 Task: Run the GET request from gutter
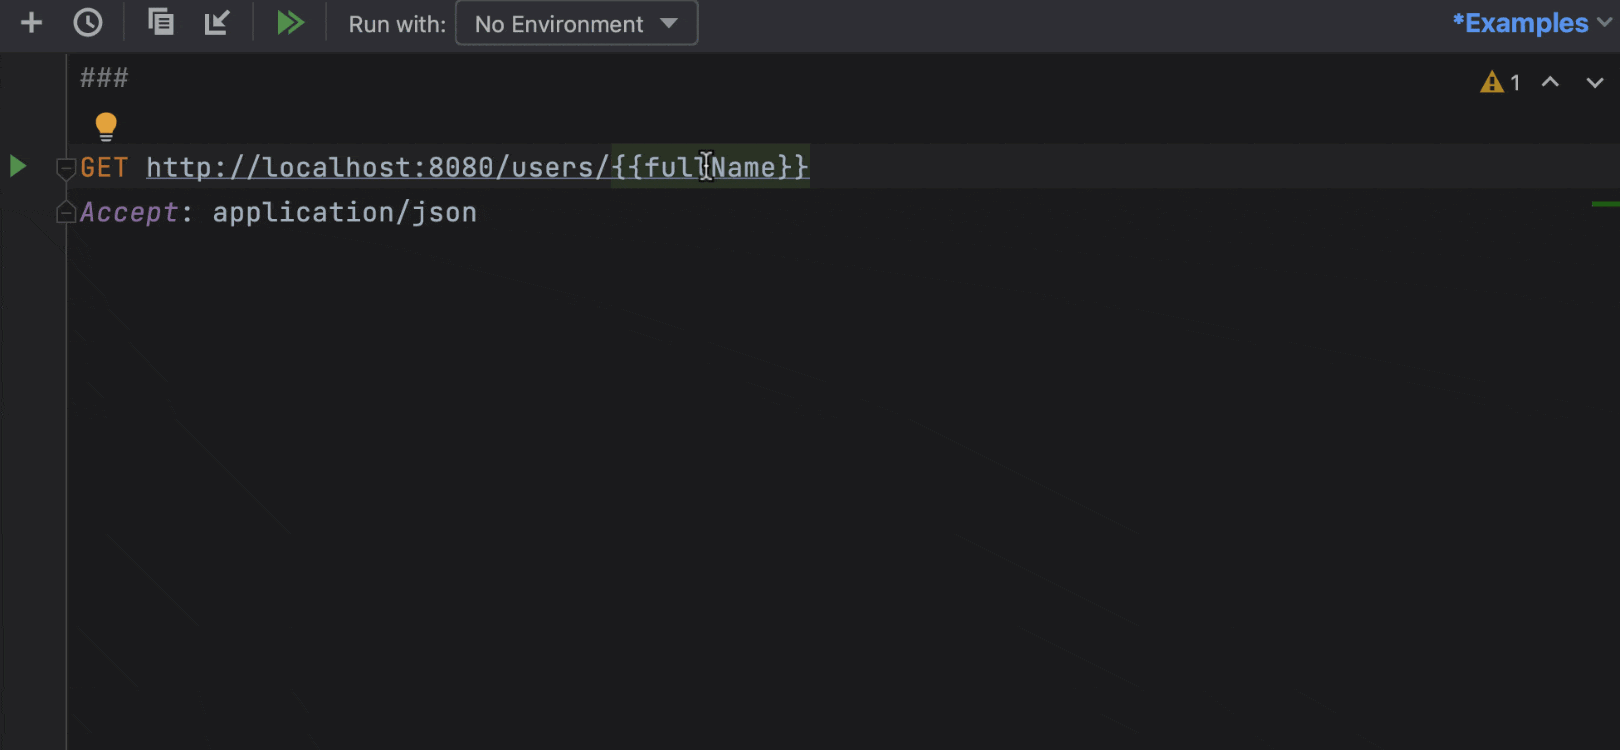pyautogui.click(x=18, y=166)
